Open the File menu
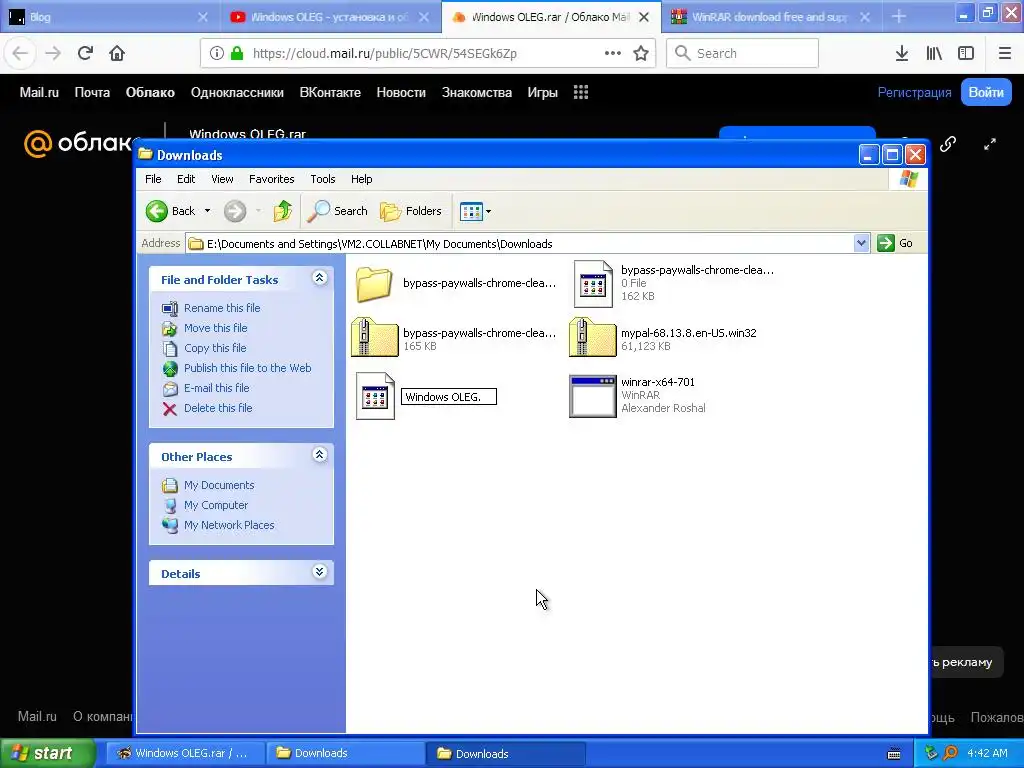Image resolution: width=1024 pixels, height=768 pixels. point(153,179)
